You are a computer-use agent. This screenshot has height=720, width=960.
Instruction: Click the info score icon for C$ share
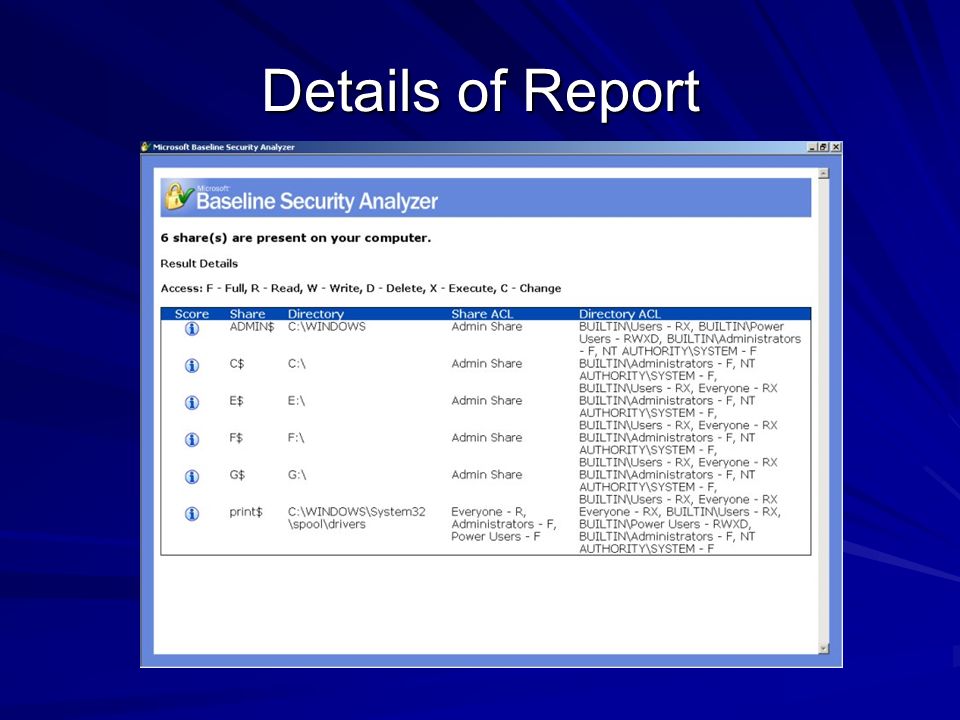pyautogui.click(x=192, y=366)
